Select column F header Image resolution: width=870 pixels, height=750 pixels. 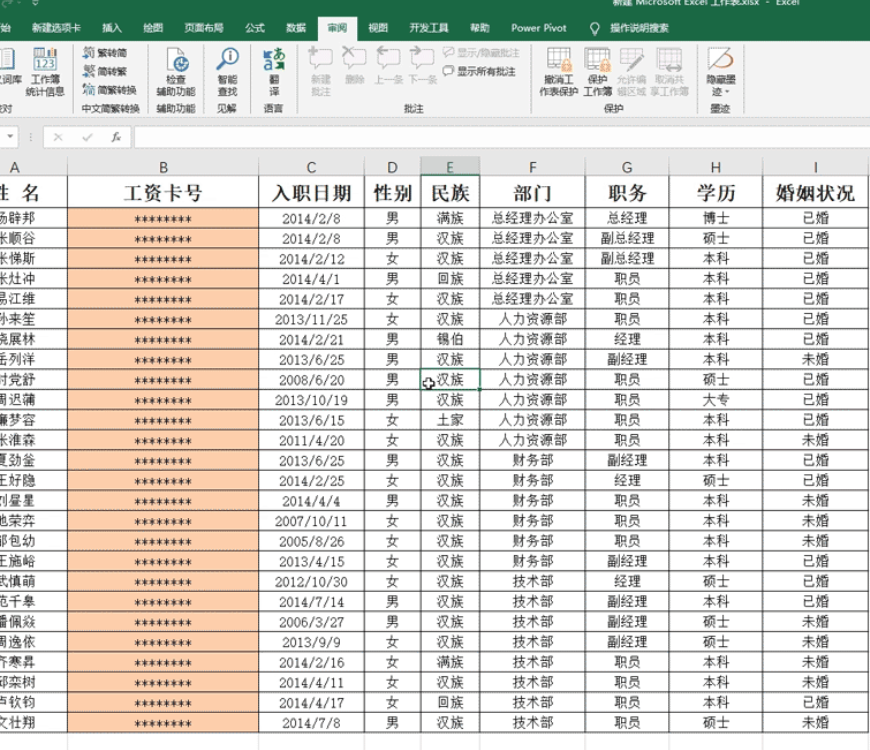click(533, 167)
